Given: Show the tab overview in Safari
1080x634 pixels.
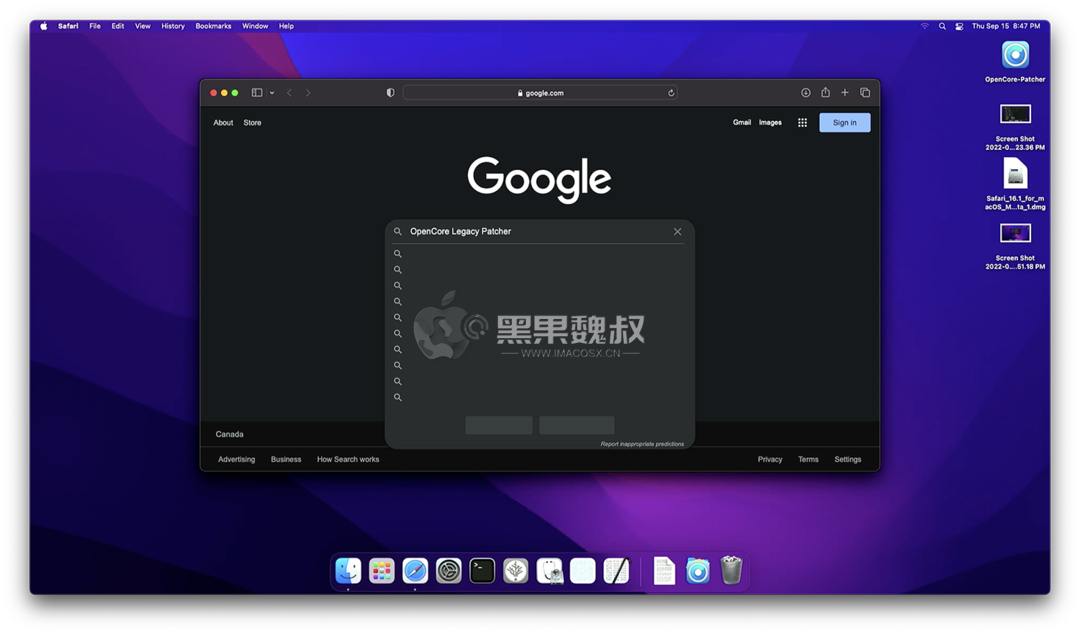Looking at the screenshot, I should click(x=865, y=92).
